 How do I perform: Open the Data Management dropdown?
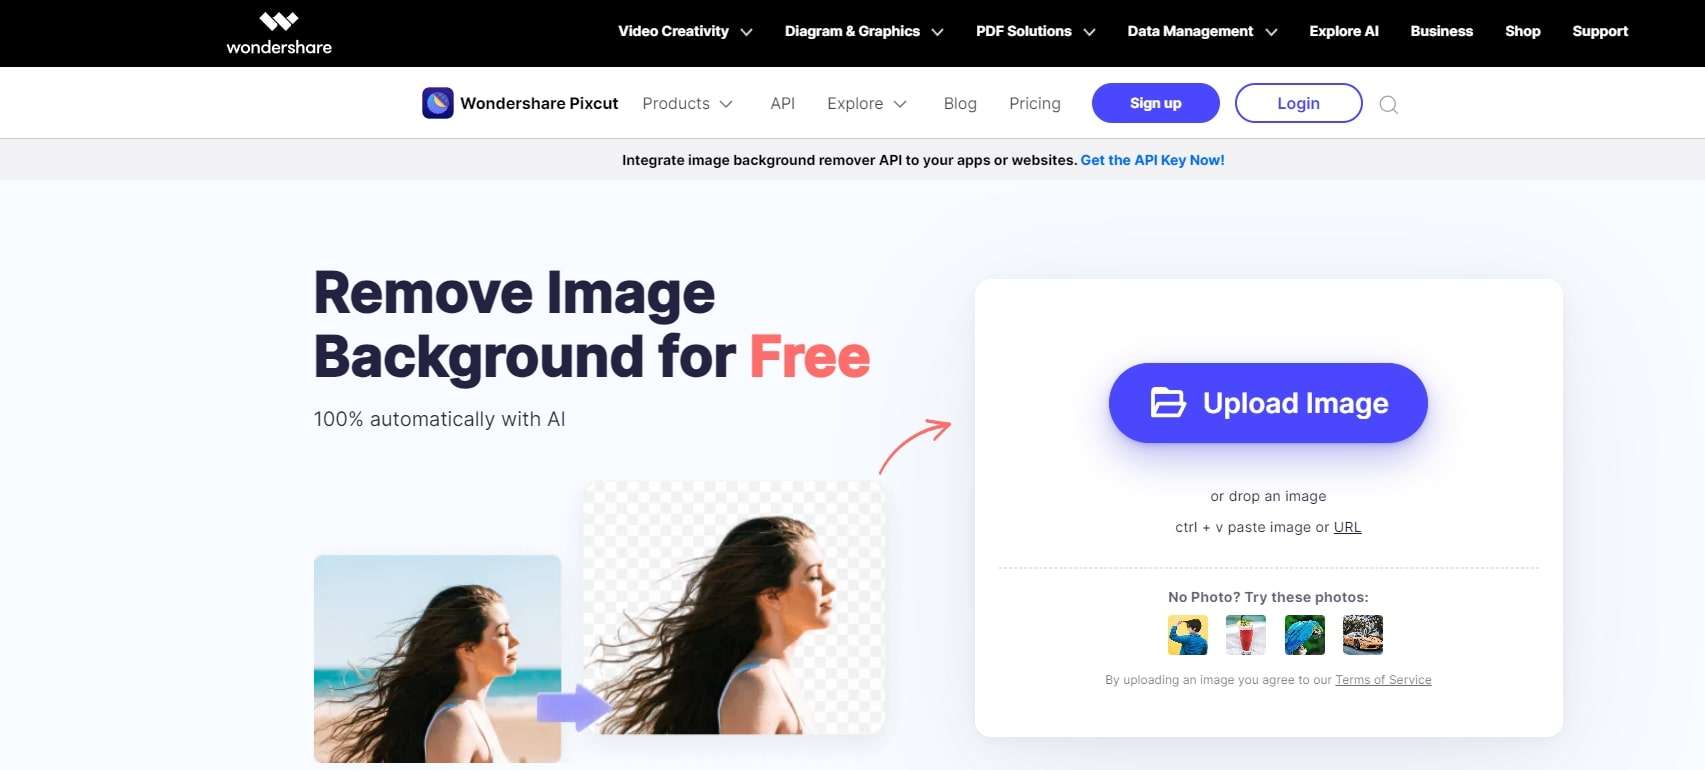tap(1202, 31)
